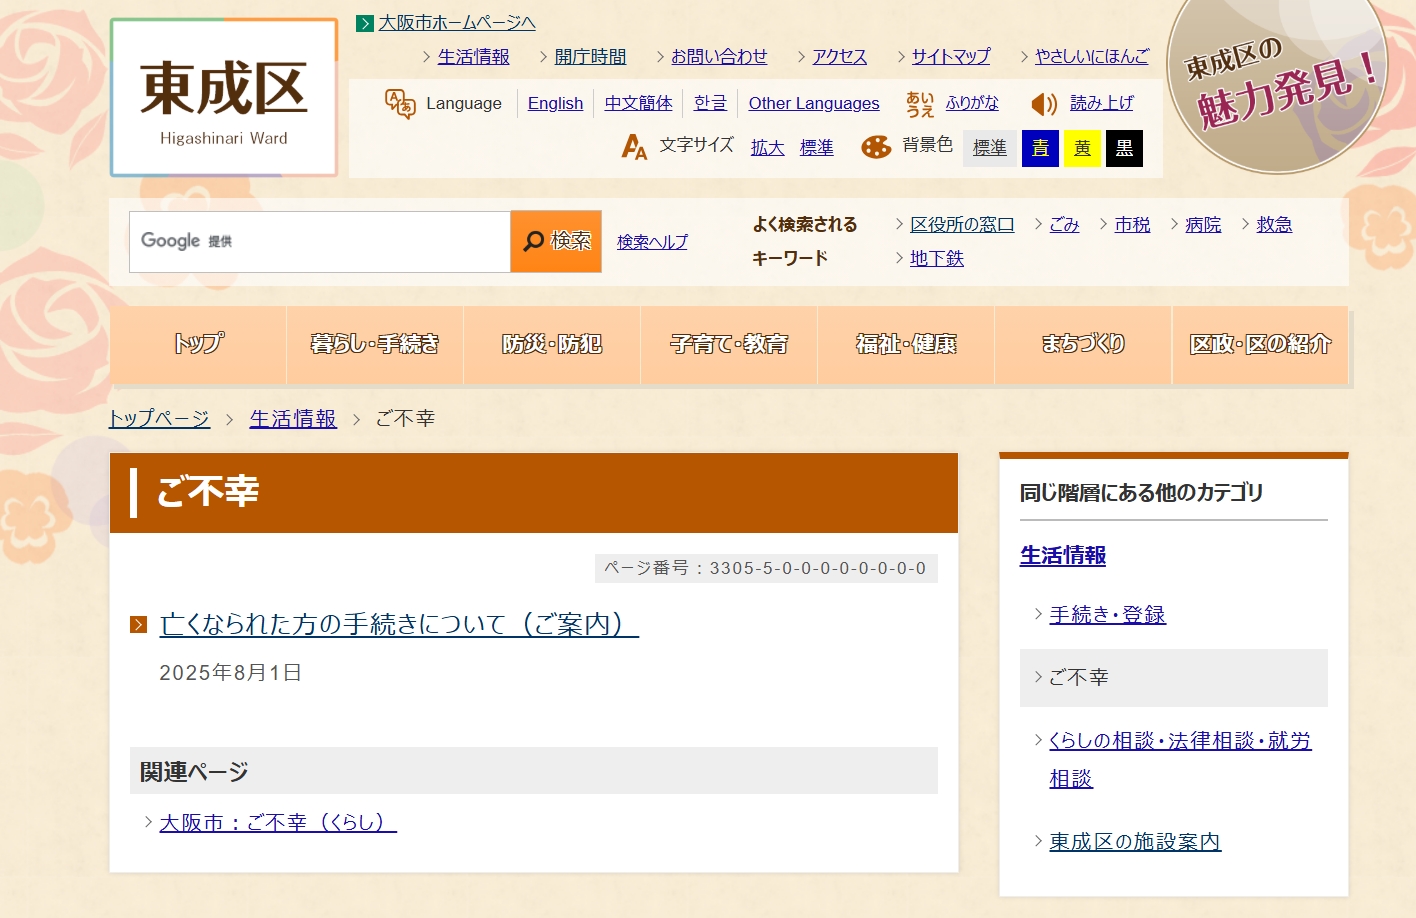Click the speaker read-aloud icon
The height and width of the screenshot is (918, 1416).
1044,104
